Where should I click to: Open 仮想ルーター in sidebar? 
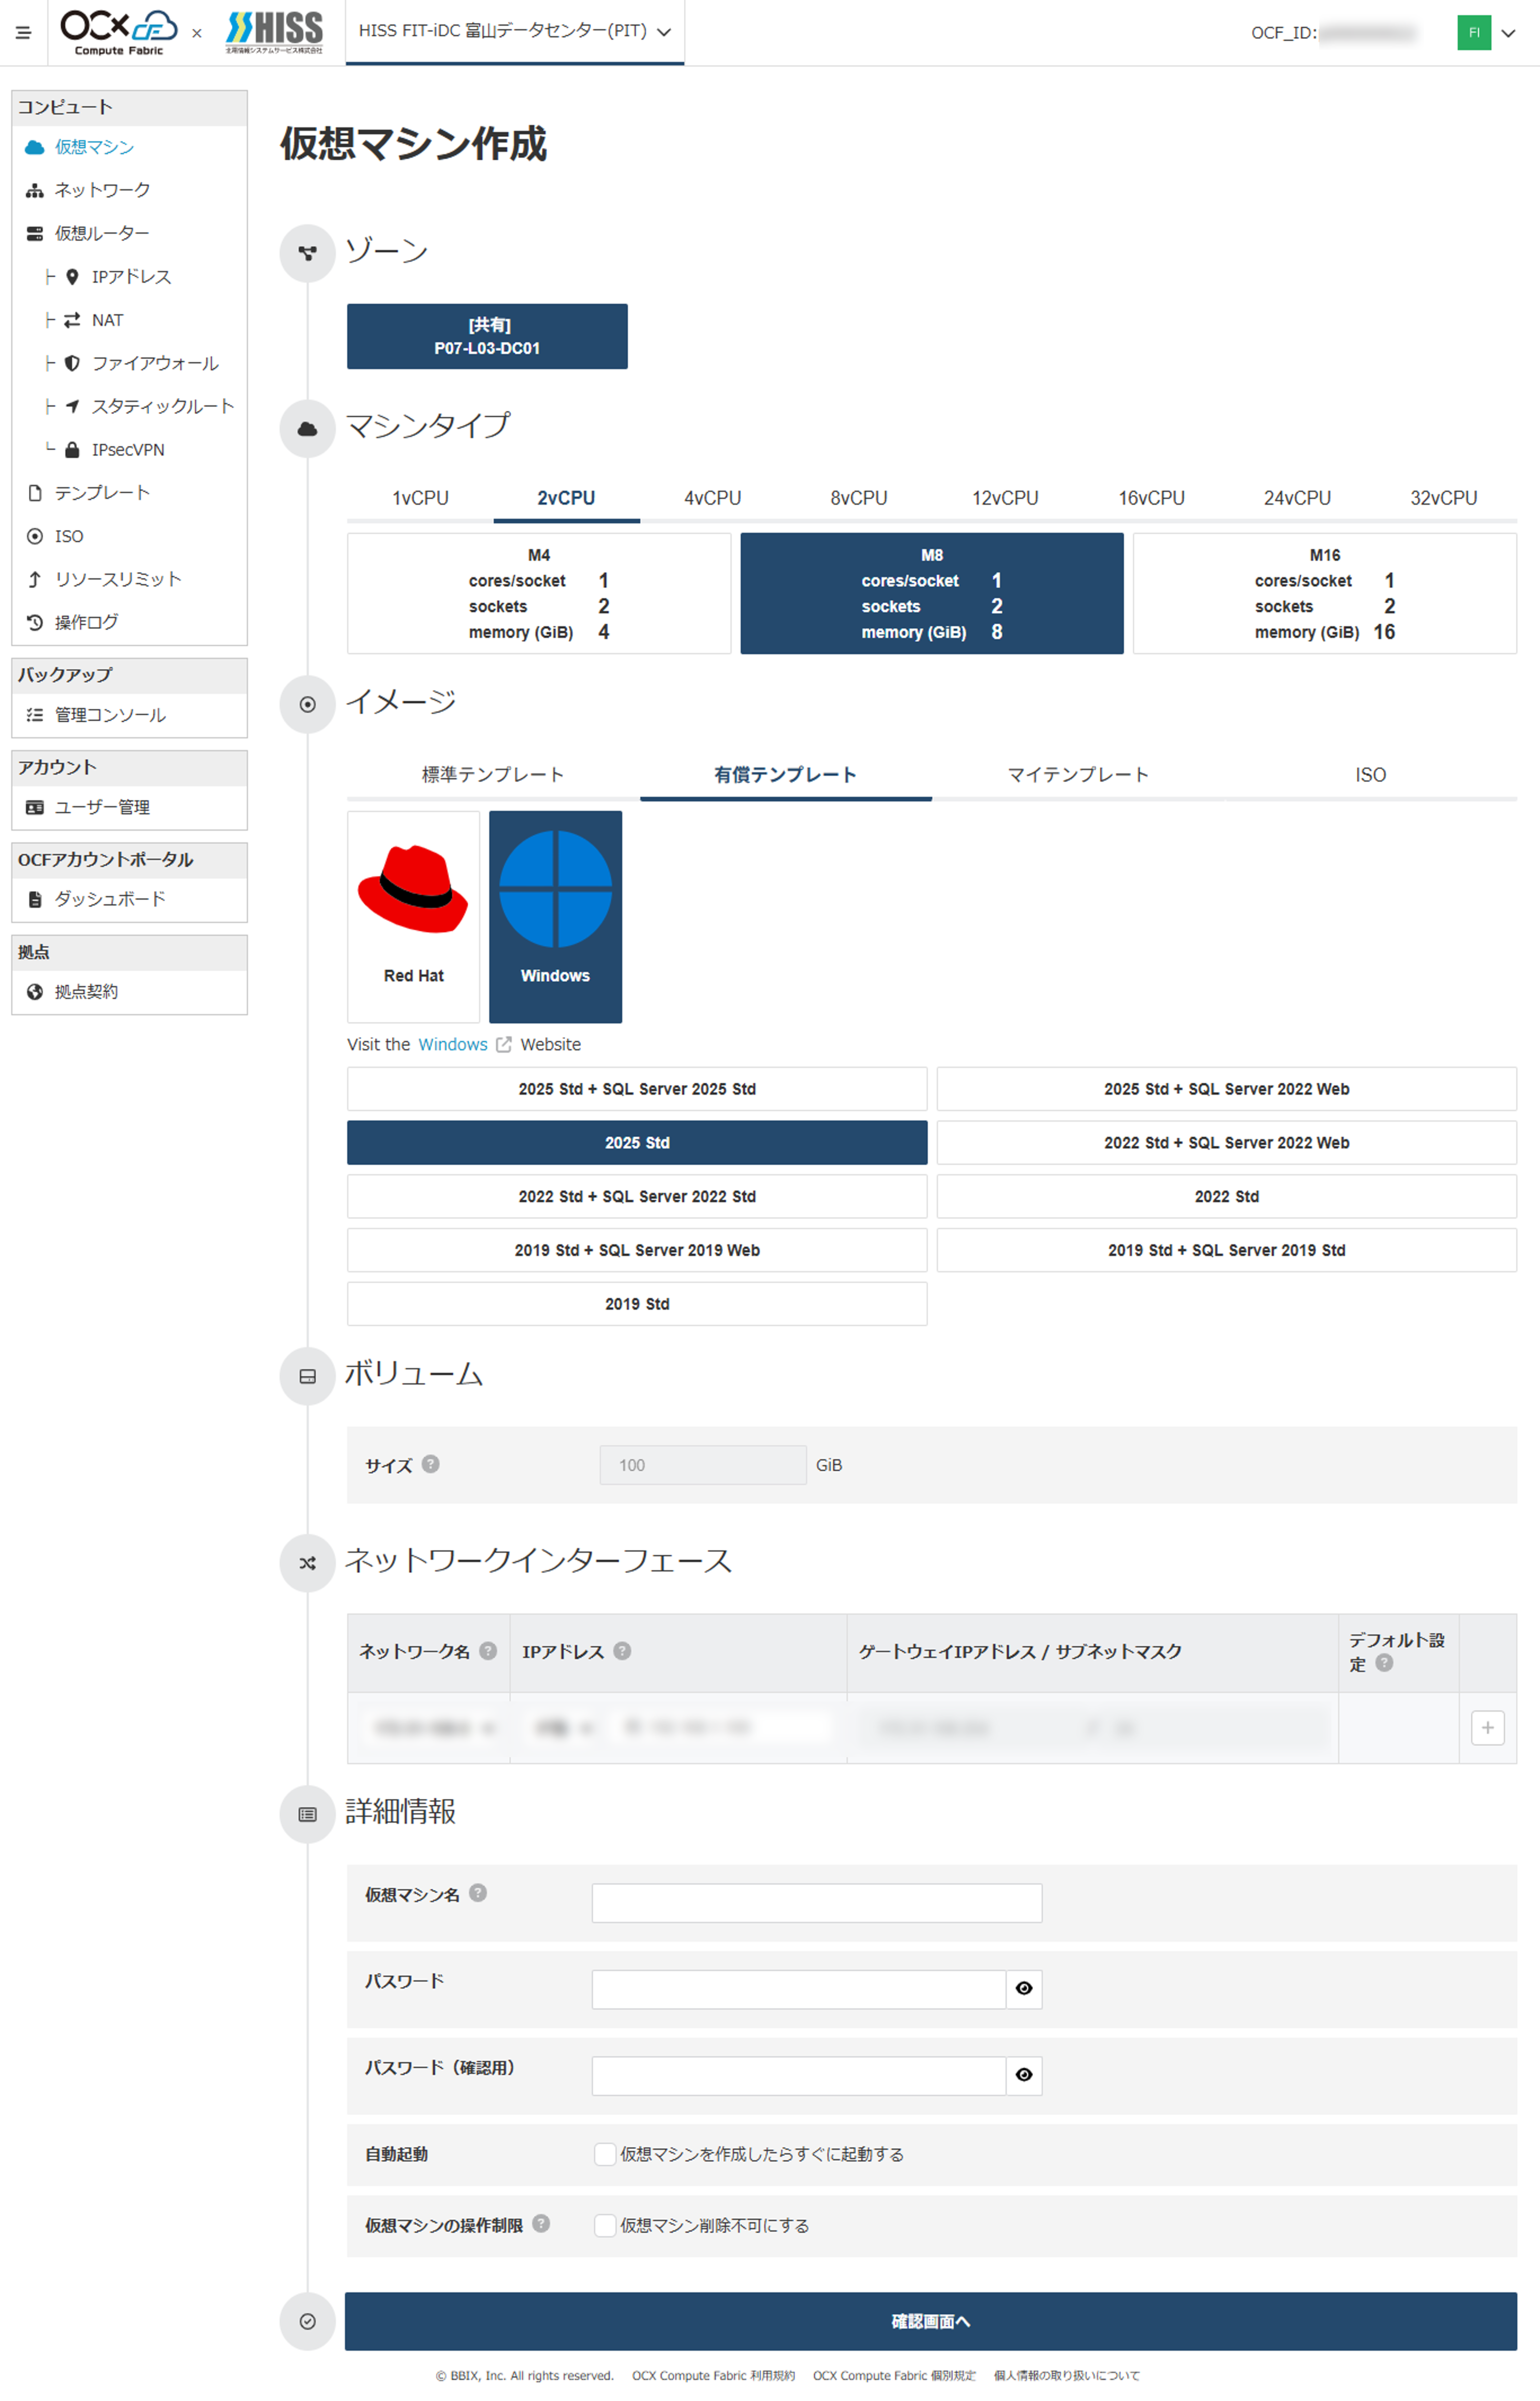pyautogui.click(x=102, y=233)
